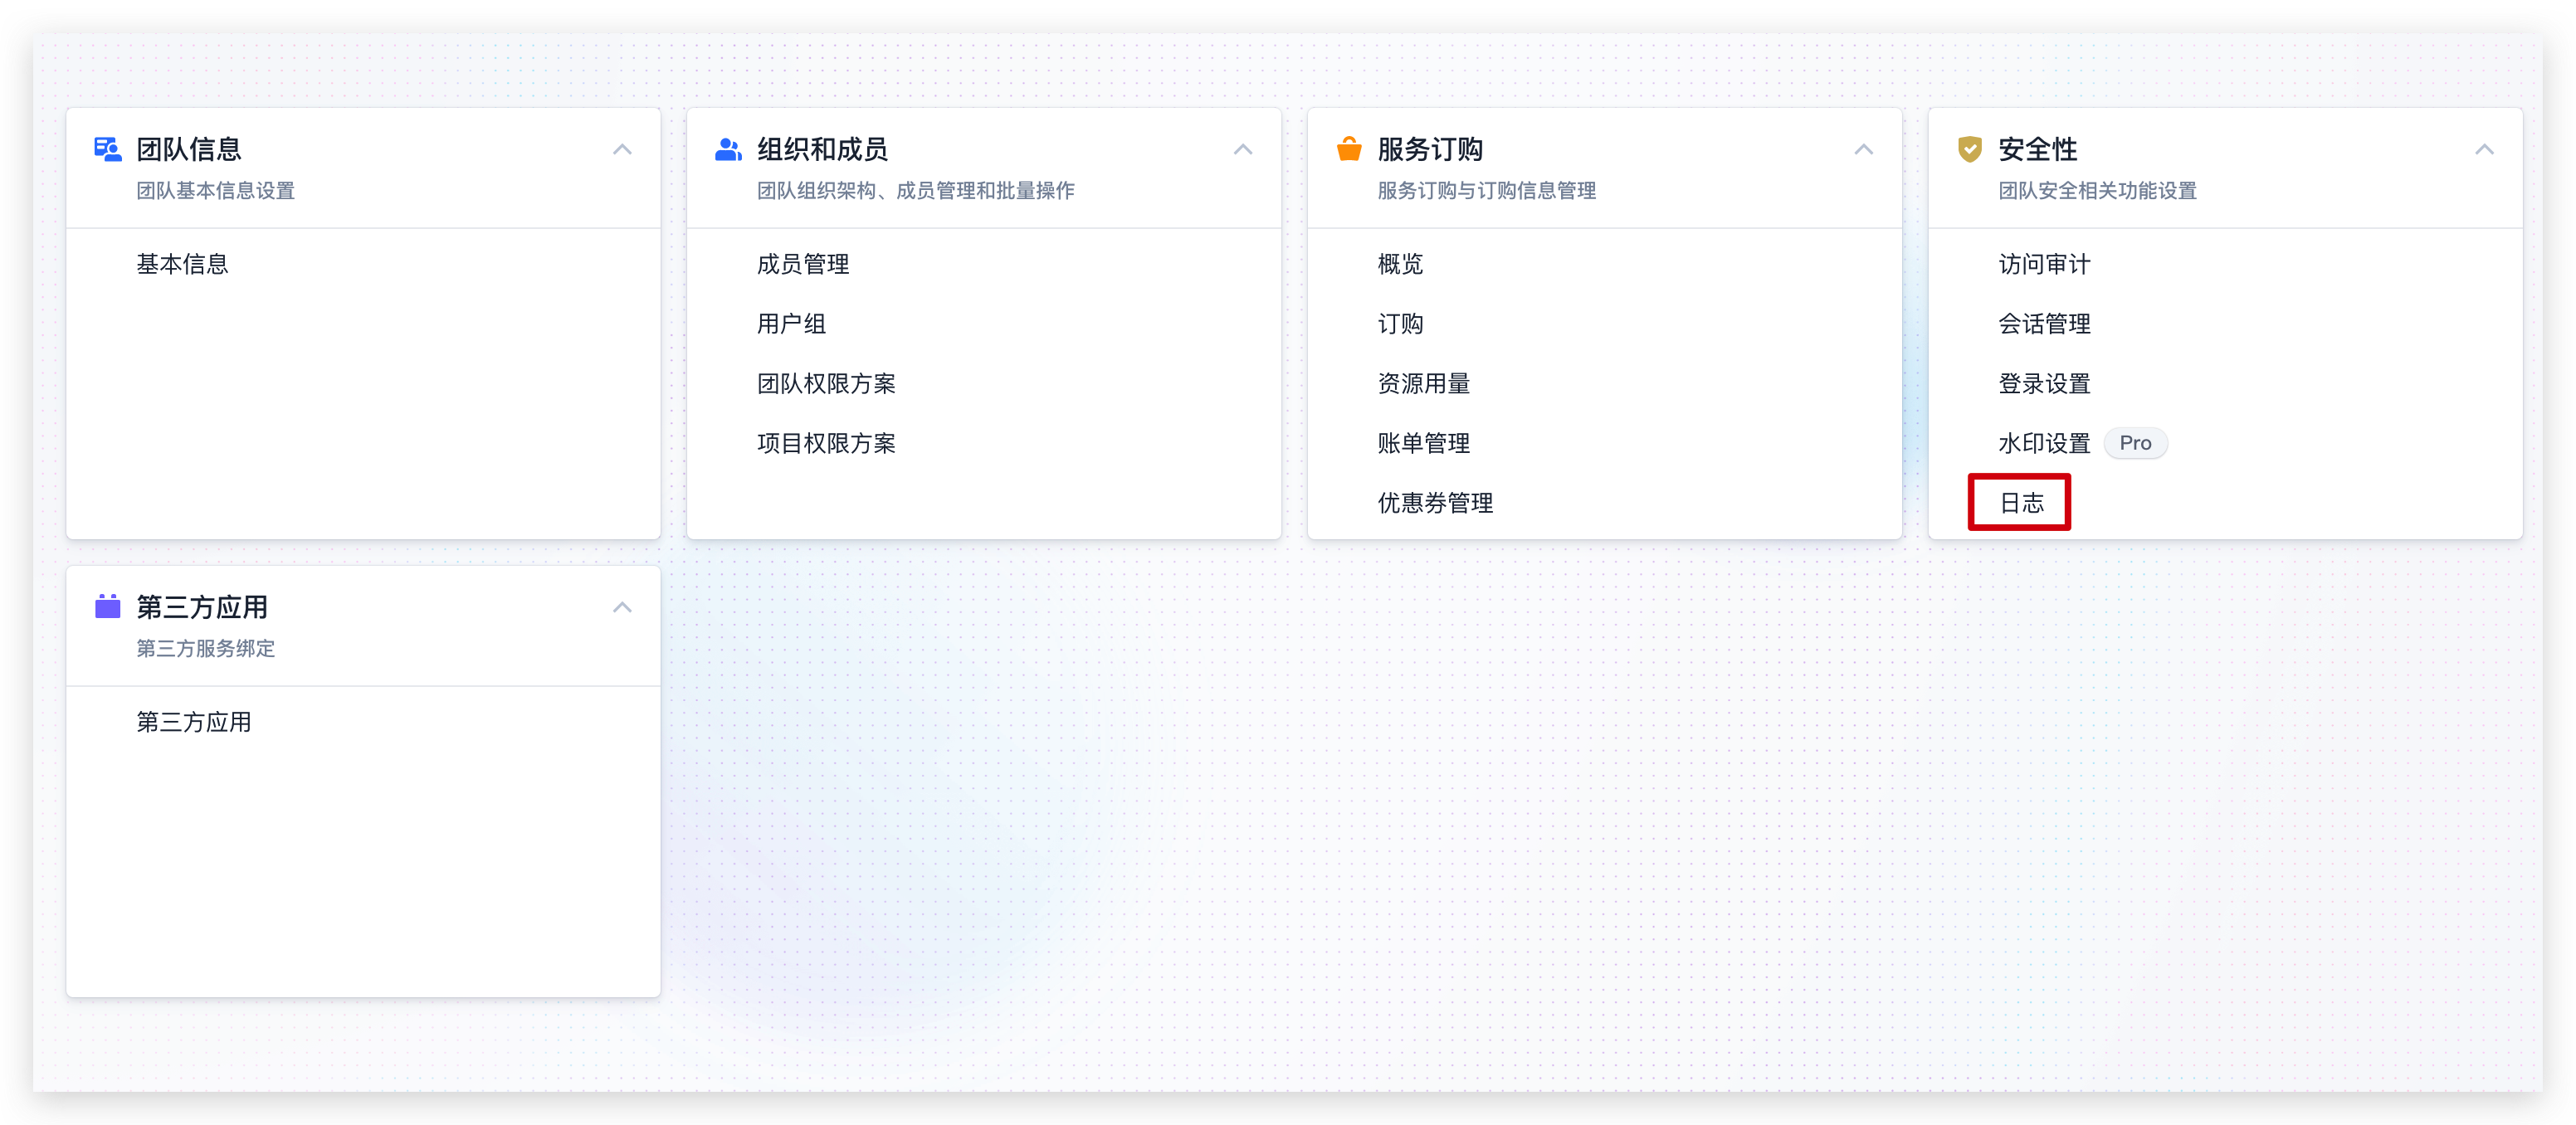Click the 服务订购 card title
Screen dimensions: 2576x1125
[1430, 149]
